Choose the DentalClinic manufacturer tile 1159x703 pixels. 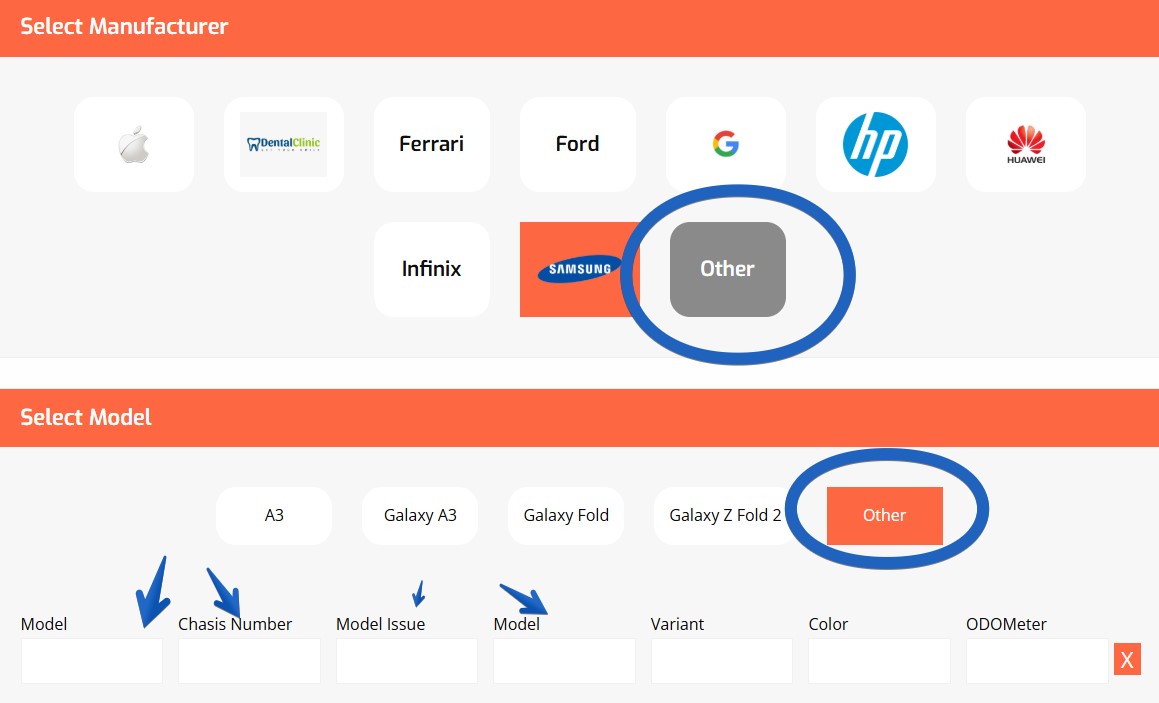pos(283,144)
